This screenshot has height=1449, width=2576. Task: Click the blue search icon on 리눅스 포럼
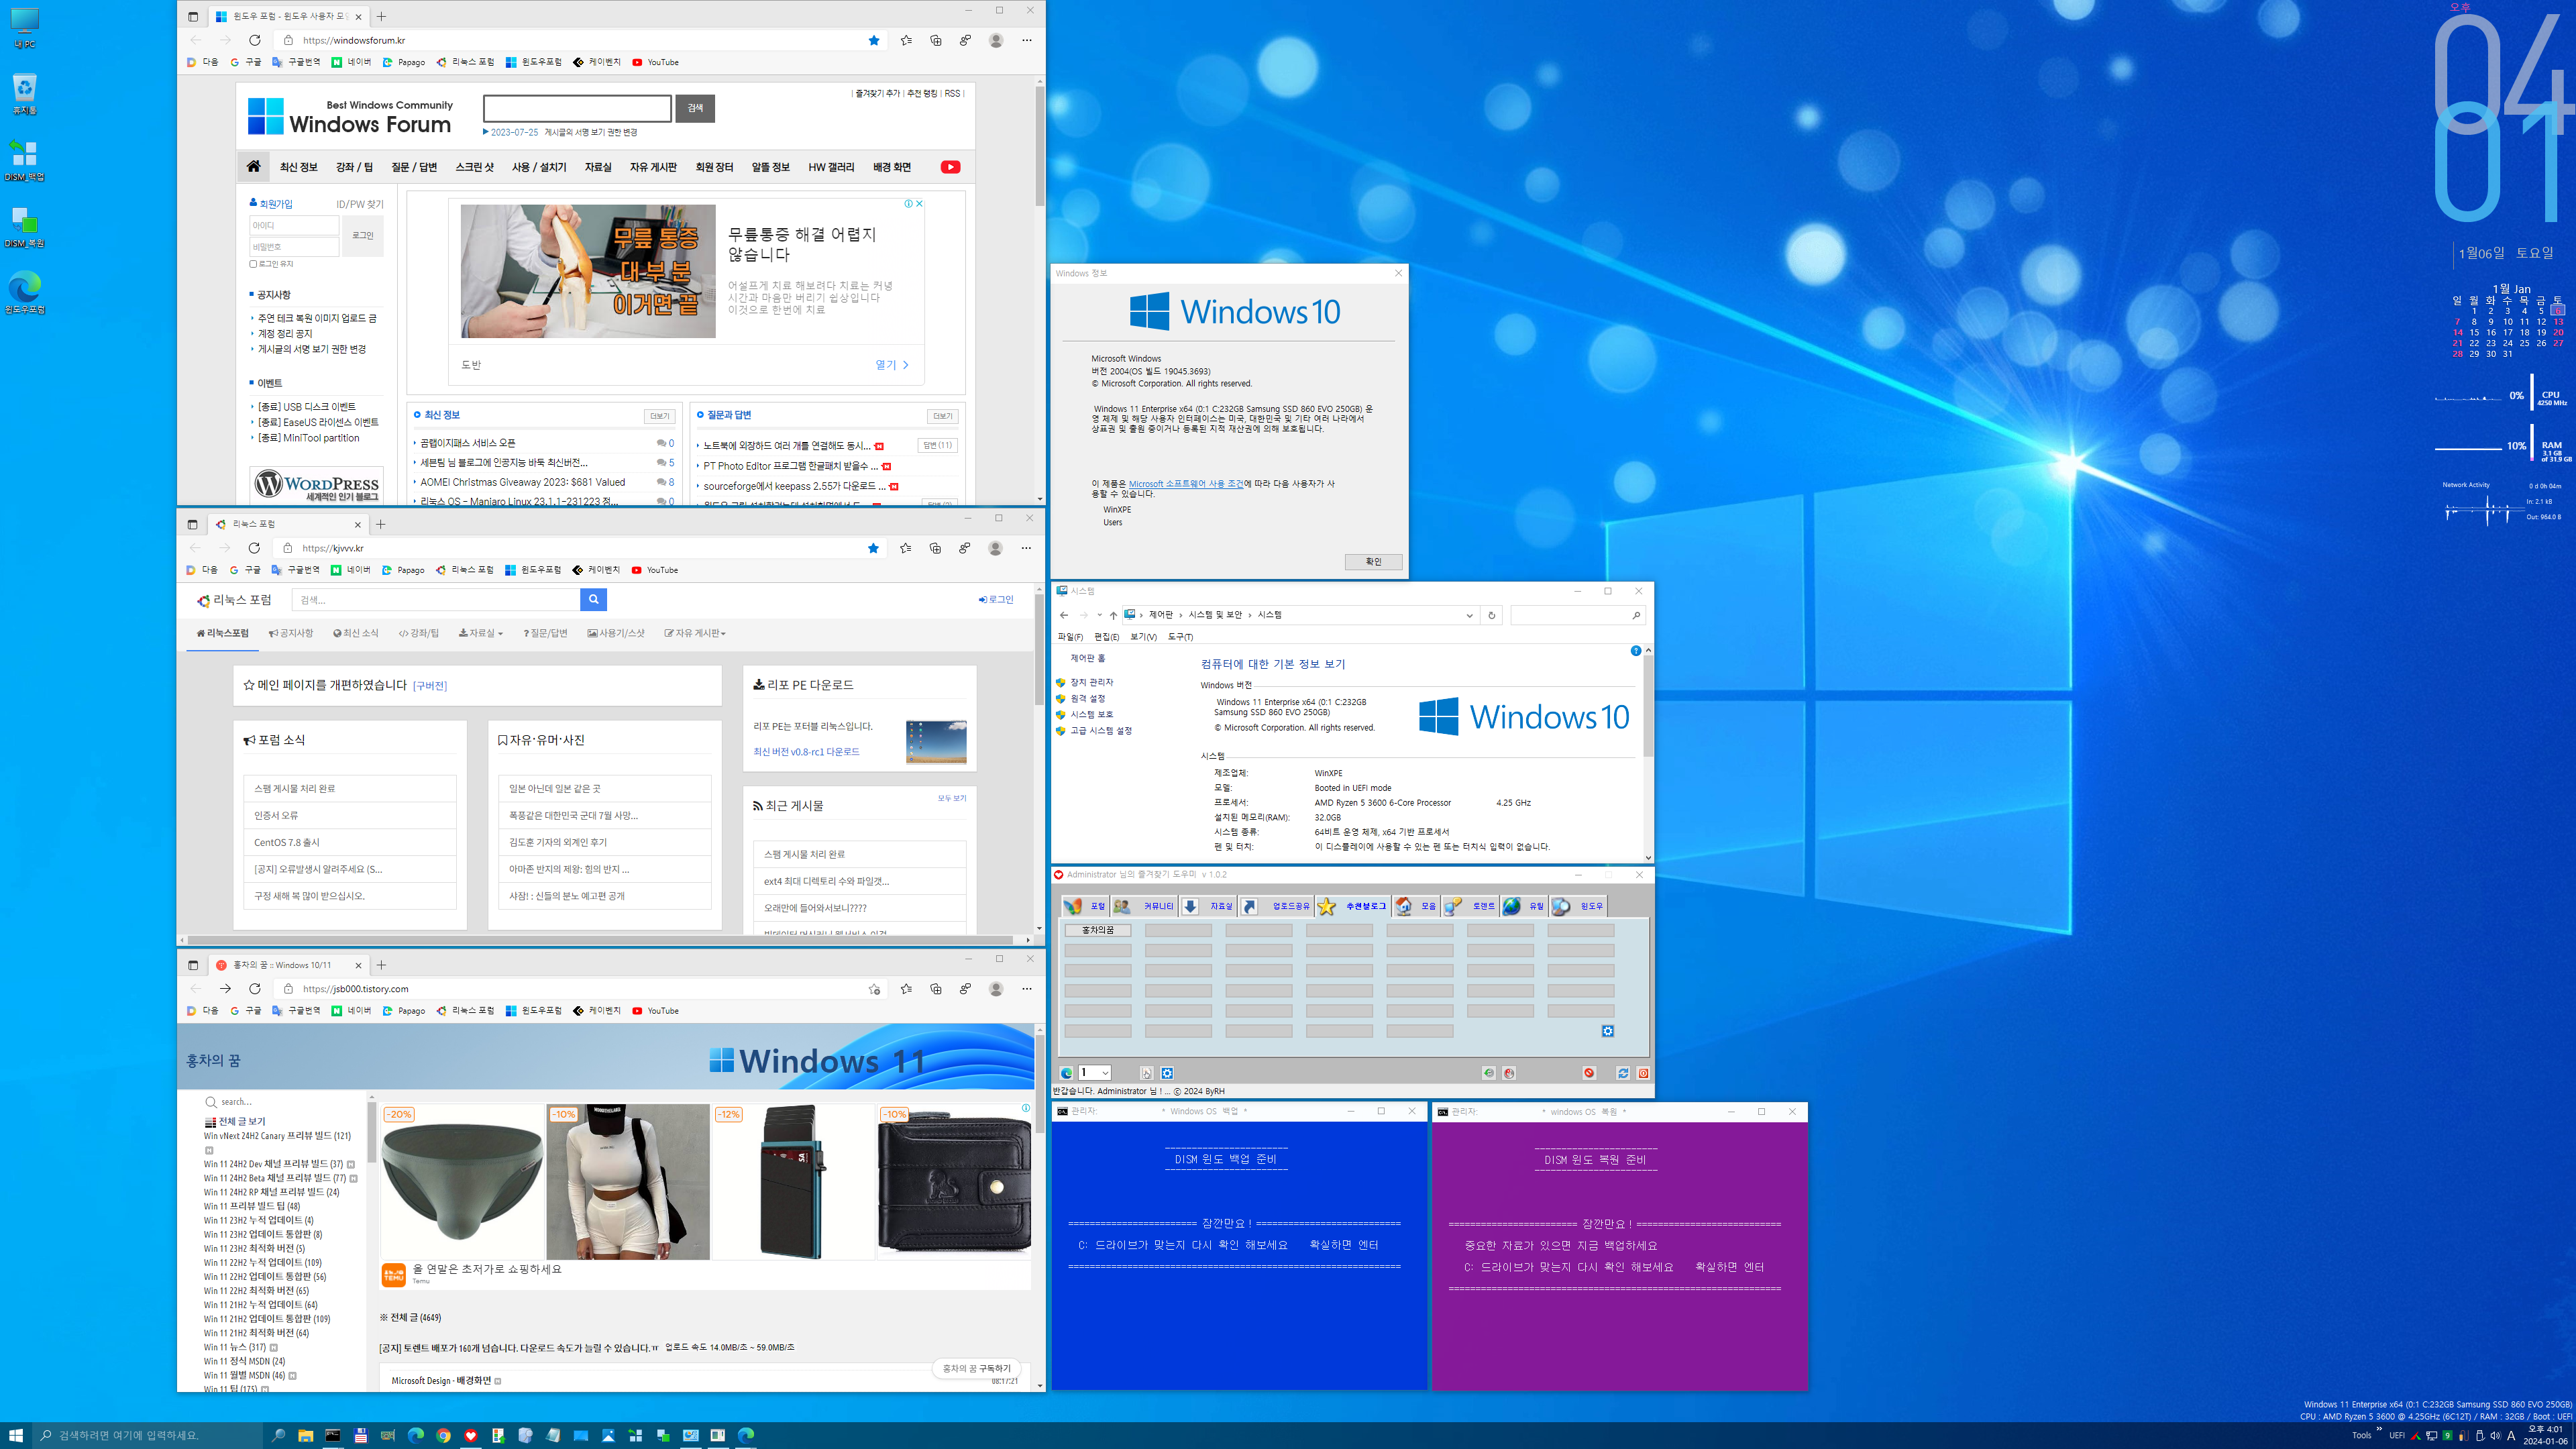click(x=593, y=600)
